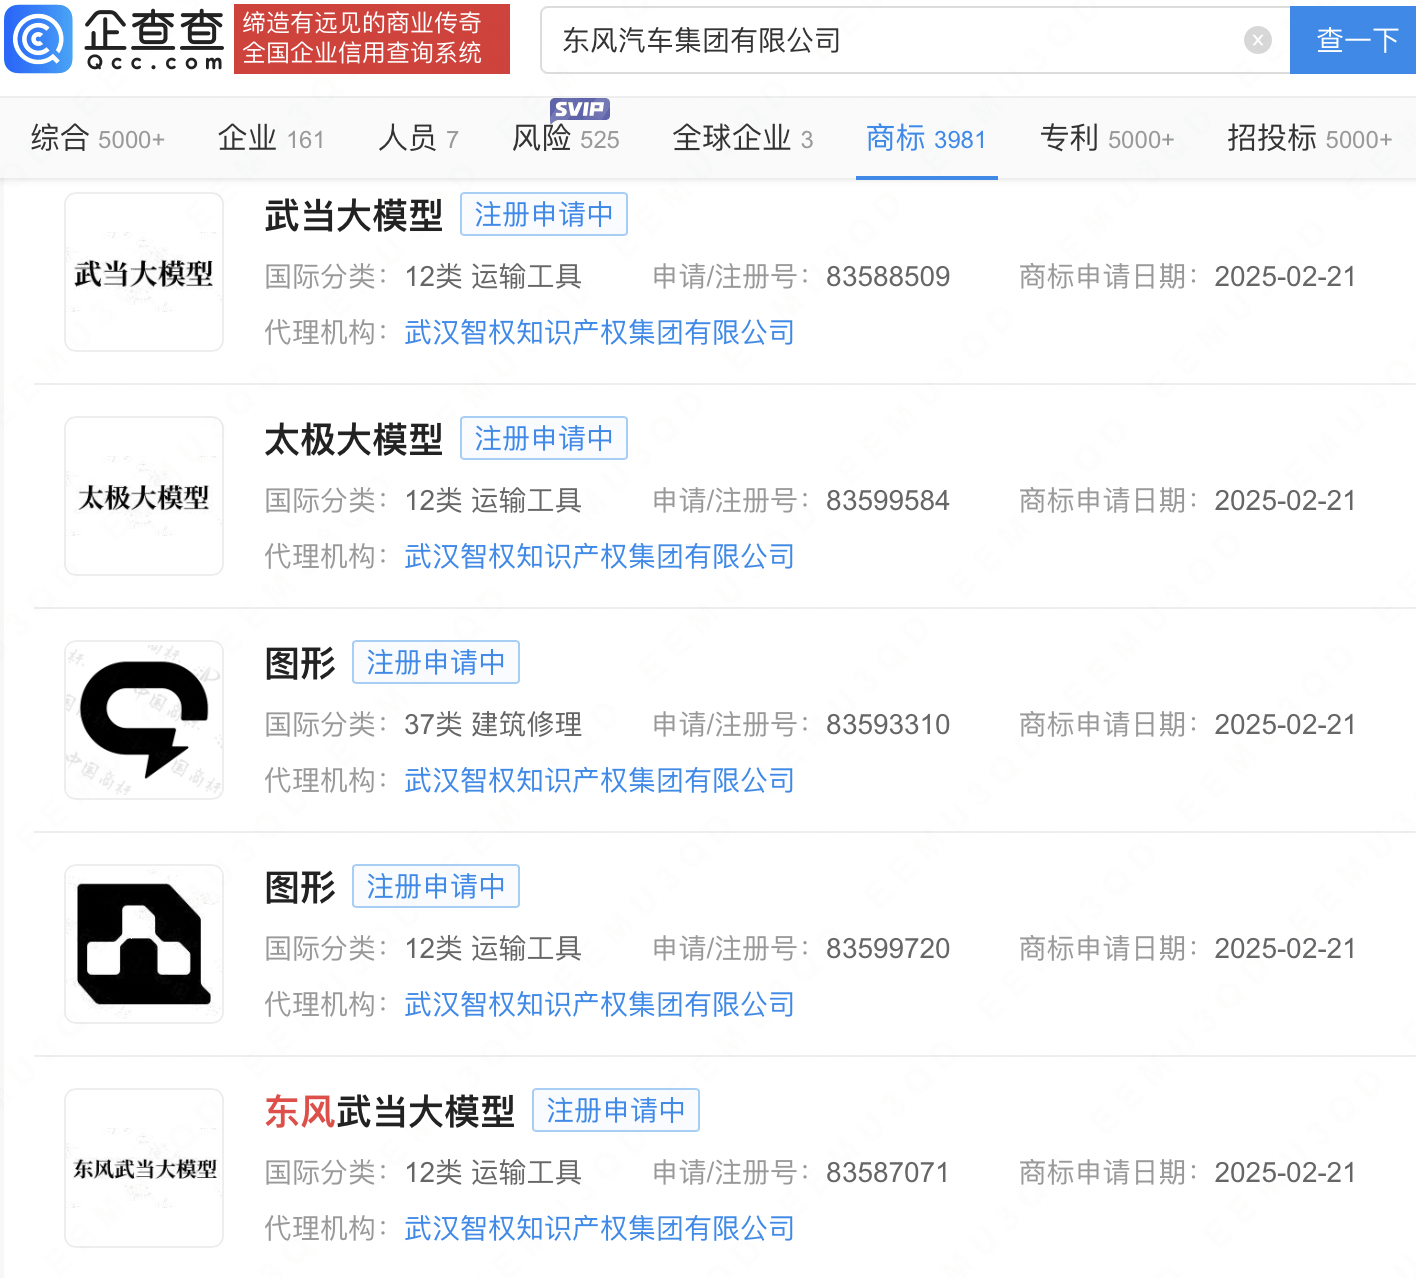Image resolution: width=1416 pixels, height=1278 pixels.
Task: Open the 招投标 5000+ tab
Action: pos(1309,138)
